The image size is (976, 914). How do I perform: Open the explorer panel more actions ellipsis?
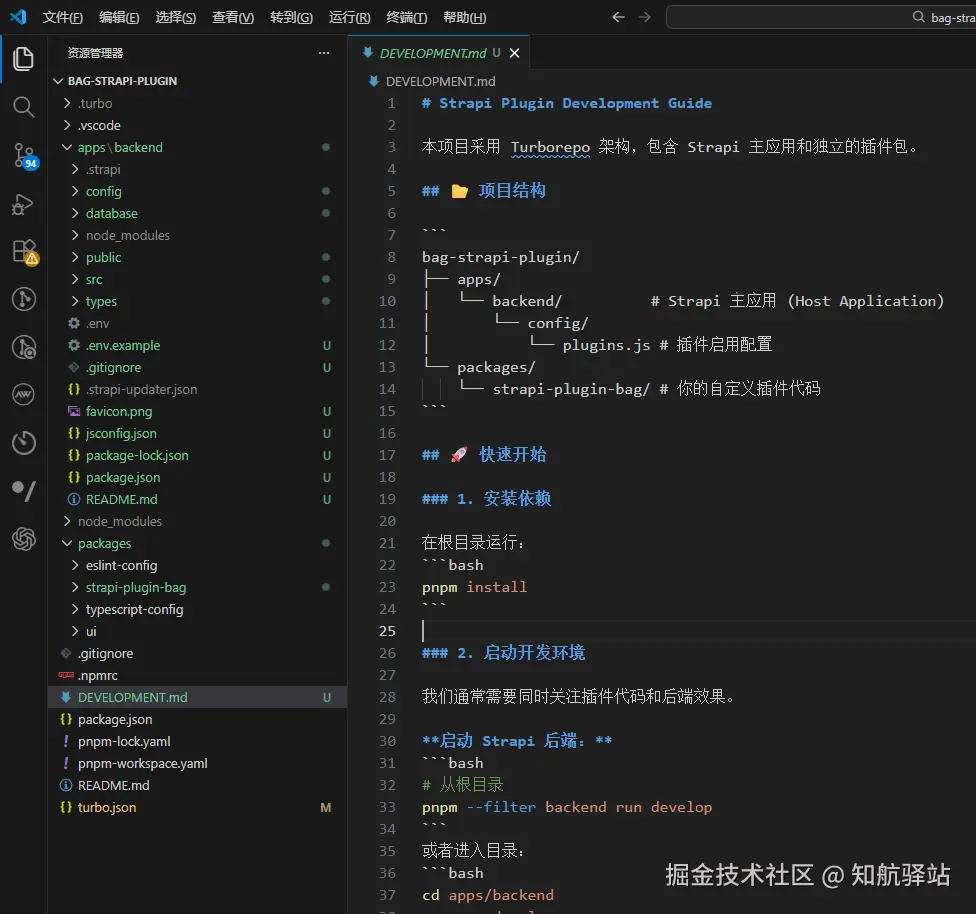(323, 53)
